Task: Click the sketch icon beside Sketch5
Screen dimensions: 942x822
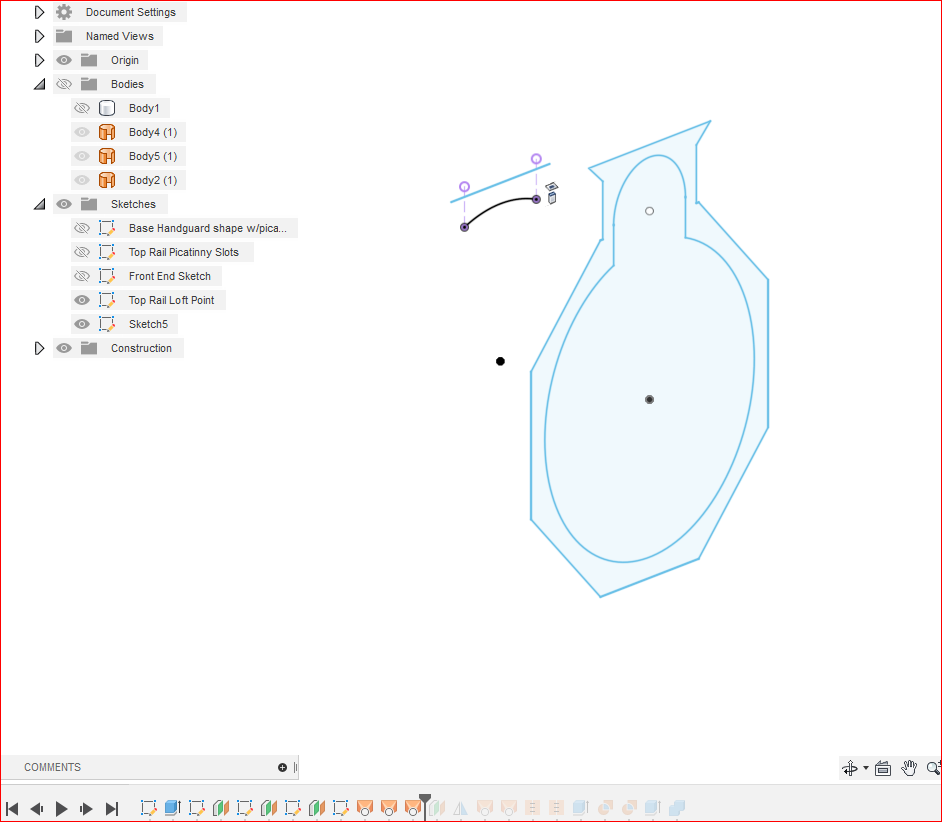Action: [x=107, y=323]
